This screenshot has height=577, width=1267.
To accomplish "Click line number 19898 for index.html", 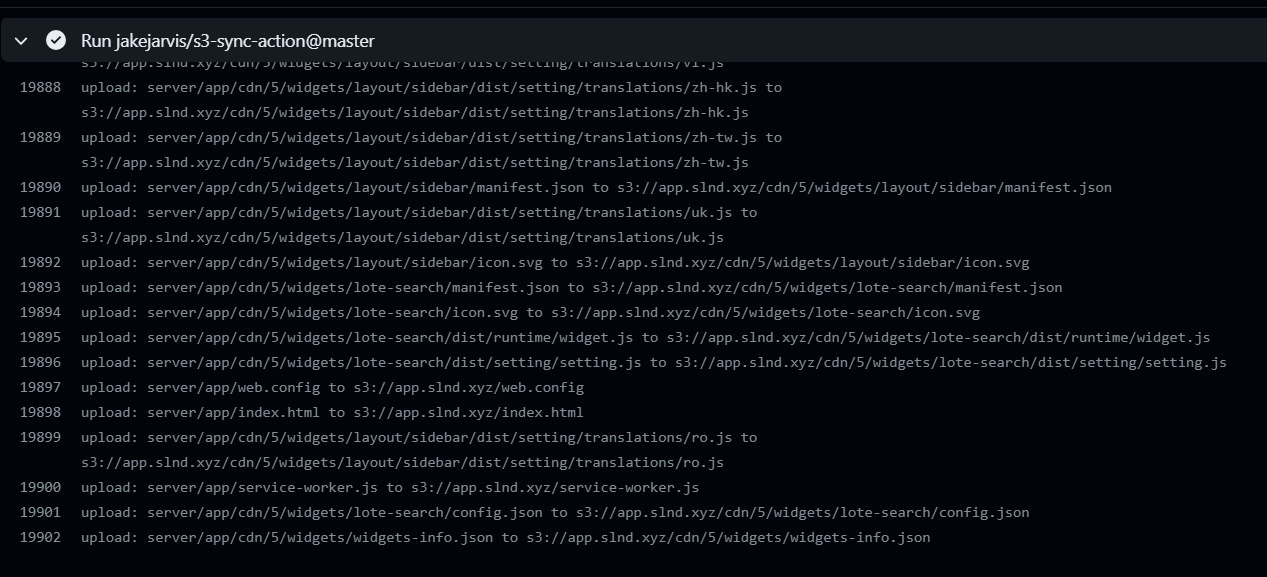I will tap(40, 413).
